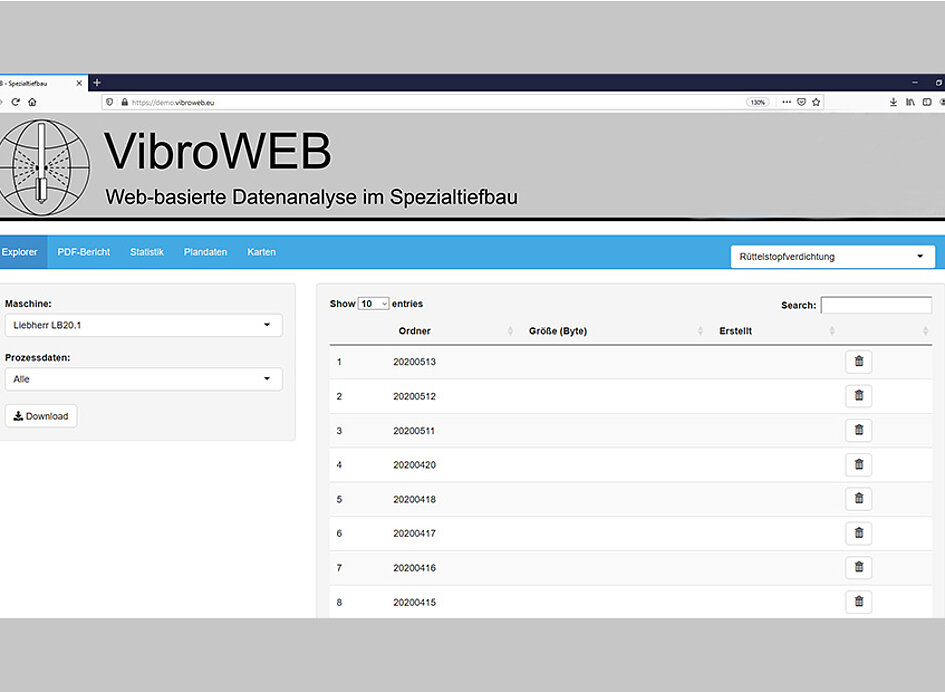
Task: Select folder entry 20200415
Action: [x=415, y=602]
